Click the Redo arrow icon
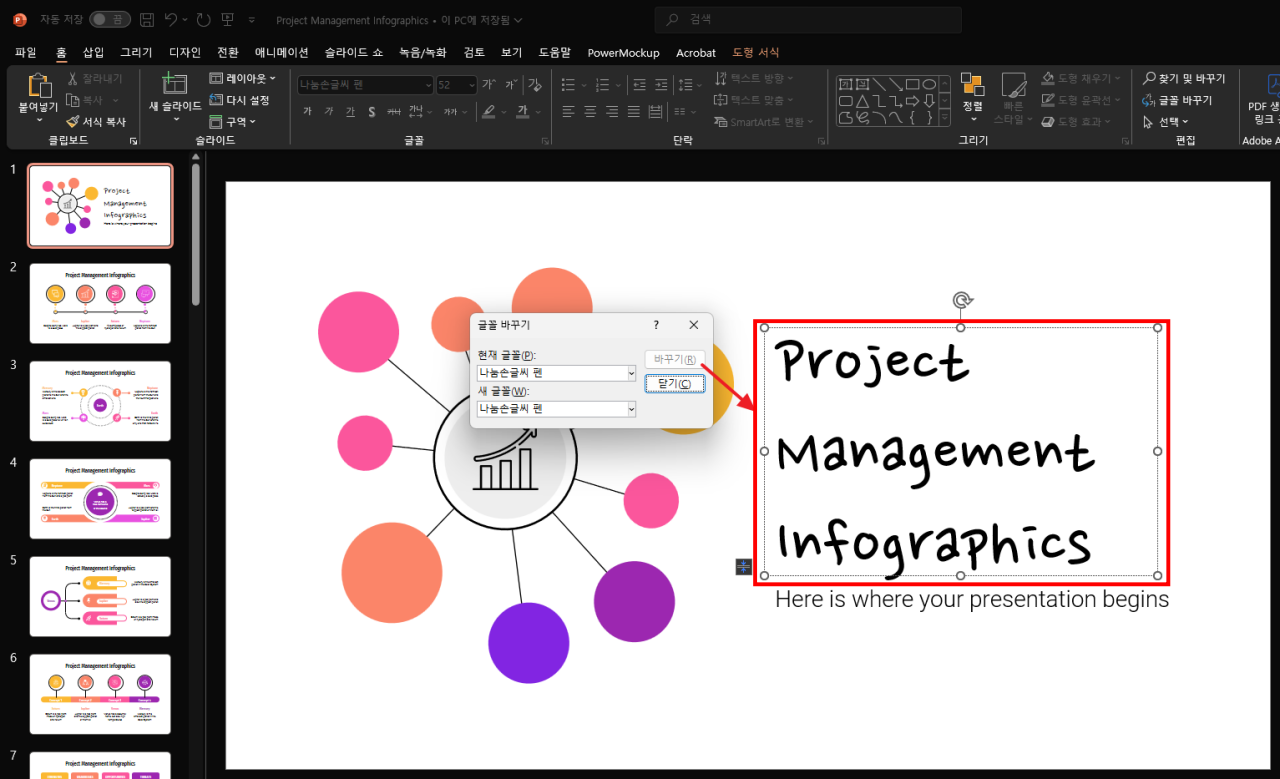The width and height of the screenshot is (1280, 779). click(204, 20)
